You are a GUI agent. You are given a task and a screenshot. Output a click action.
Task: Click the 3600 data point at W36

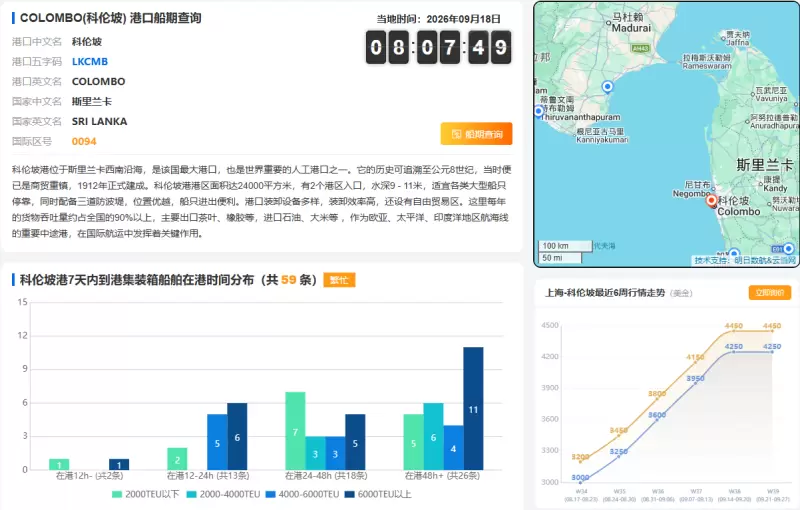point(657,420)
